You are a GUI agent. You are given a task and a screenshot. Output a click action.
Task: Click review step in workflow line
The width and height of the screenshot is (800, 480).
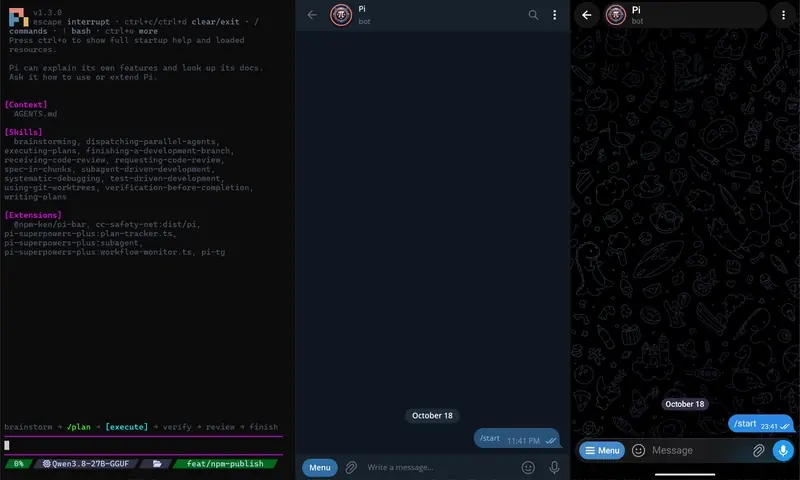220,427
